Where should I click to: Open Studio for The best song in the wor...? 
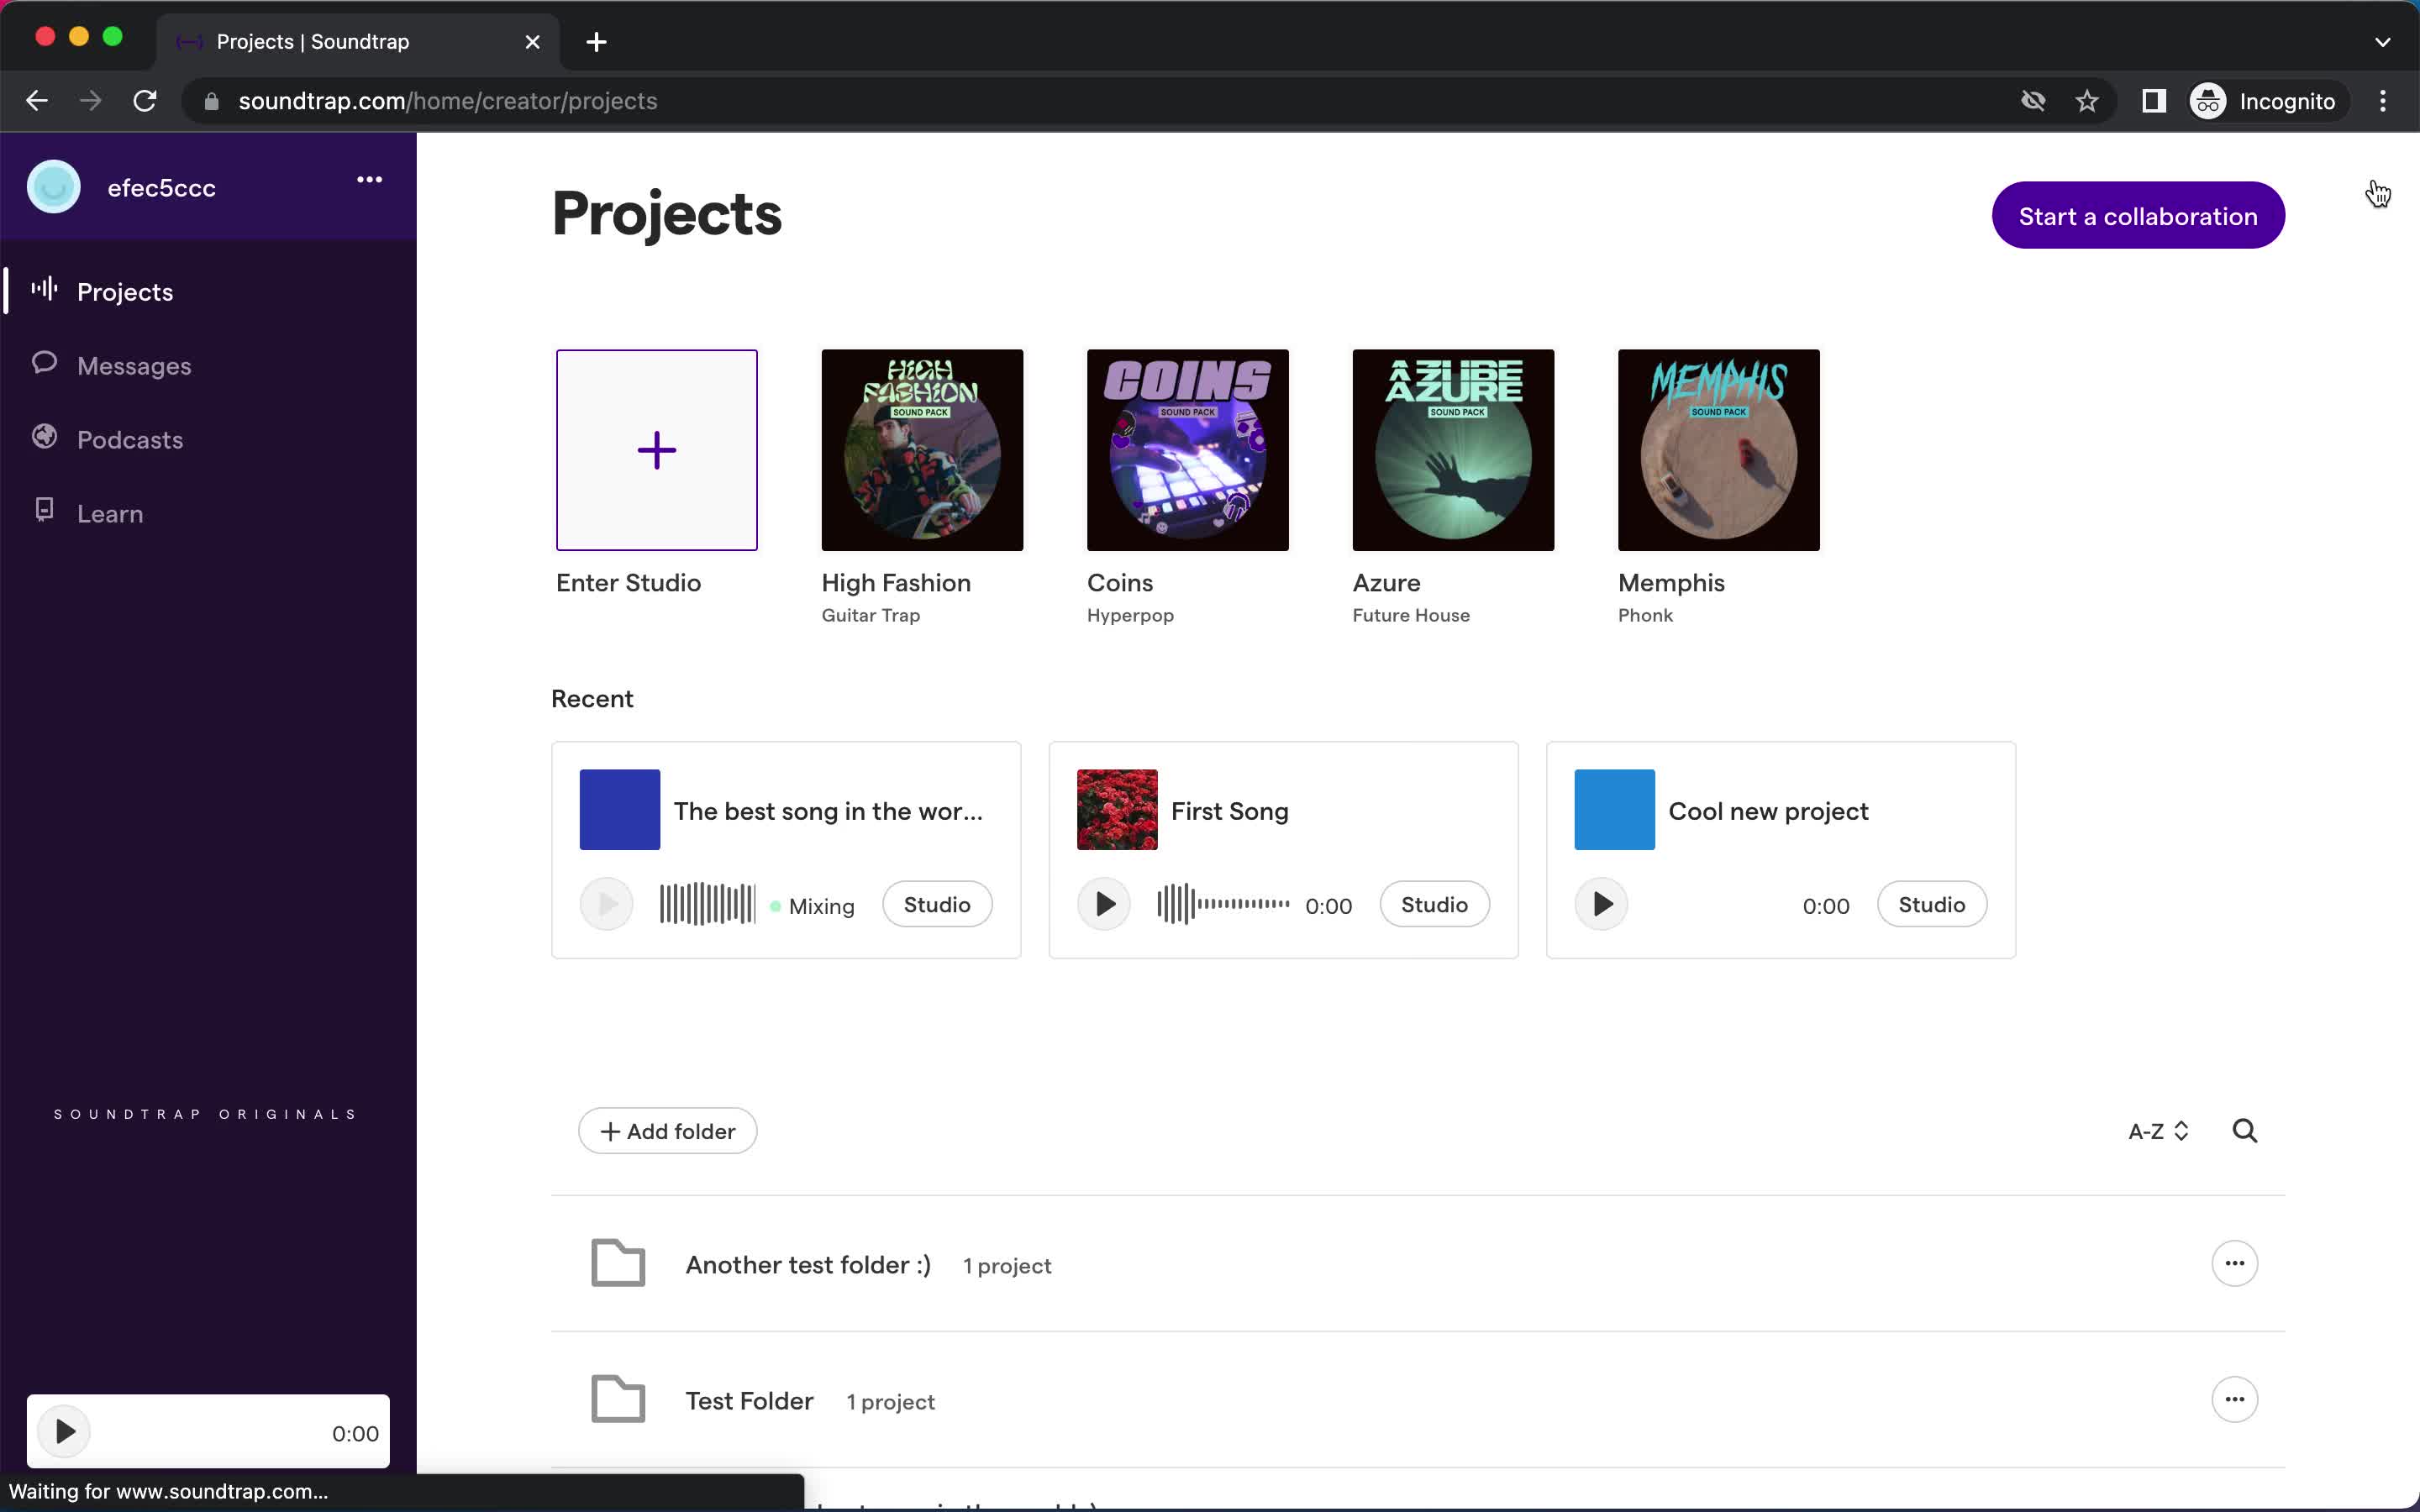[x=938, y=904]
